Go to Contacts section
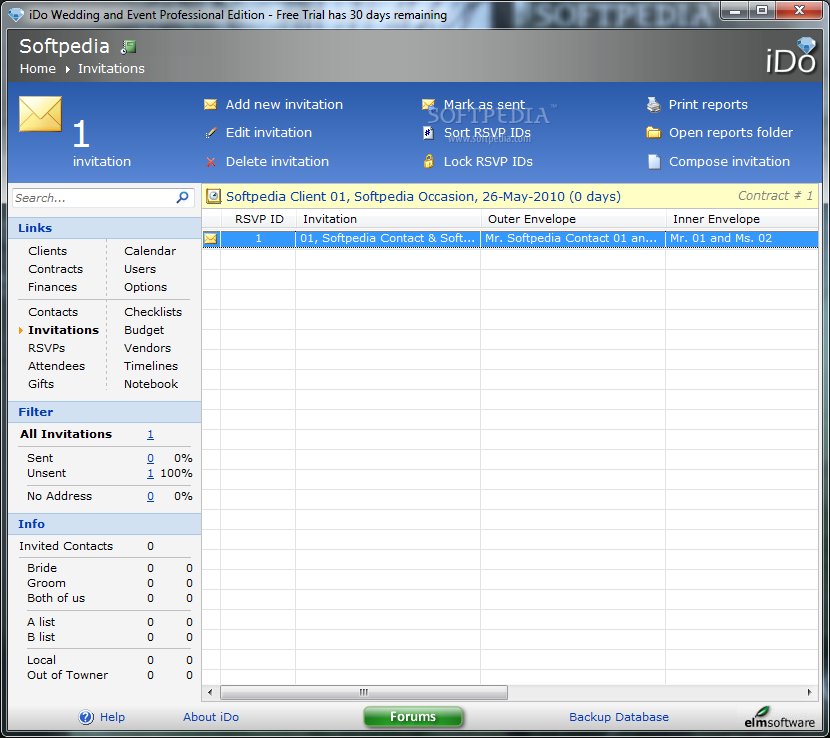 coord(53,312)
